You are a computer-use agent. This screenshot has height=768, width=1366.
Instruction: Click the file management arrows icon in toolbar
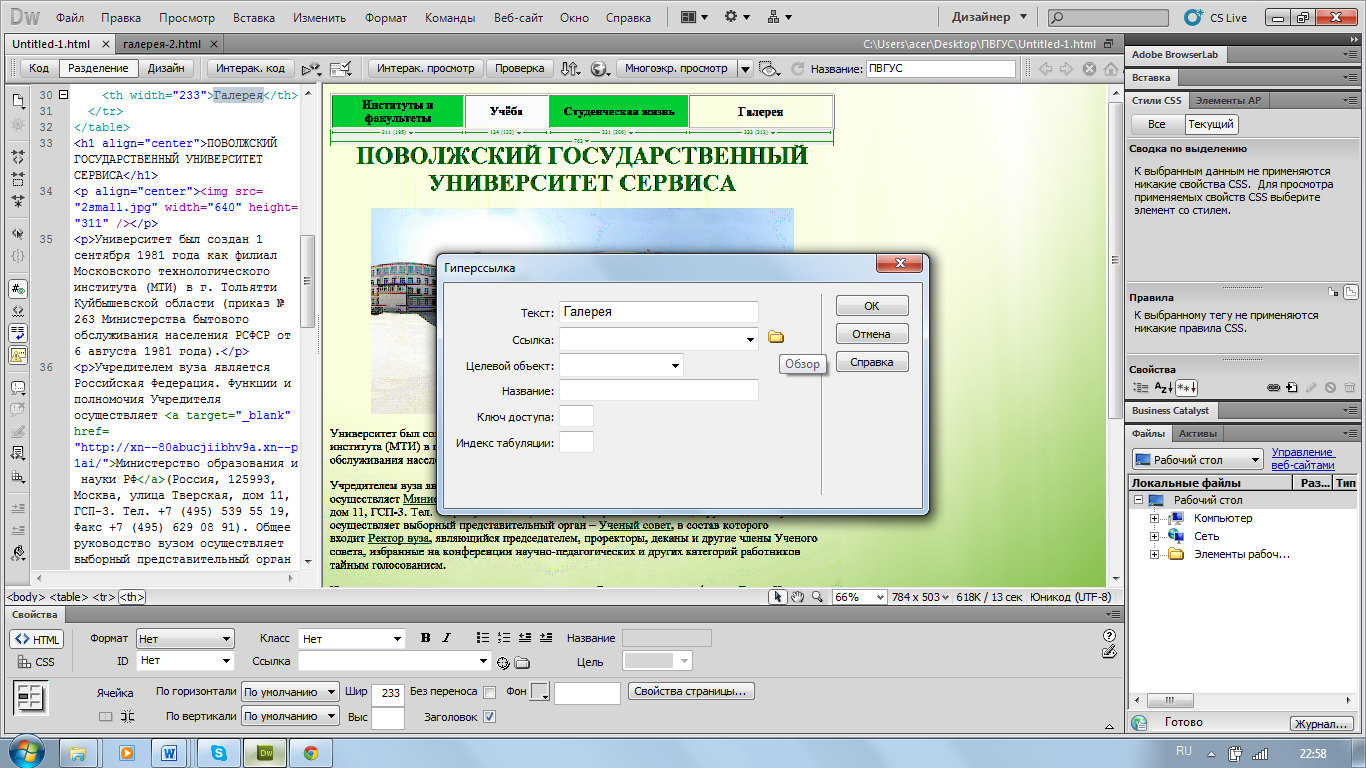coord(570,69)
